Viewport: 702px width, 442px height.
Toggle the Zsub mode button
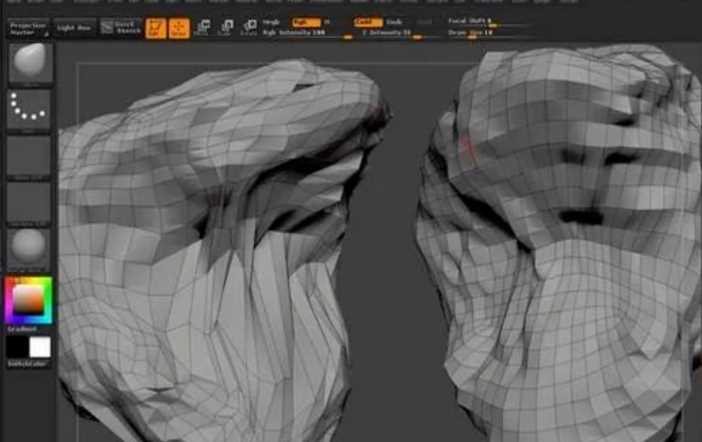click(394, 22)
